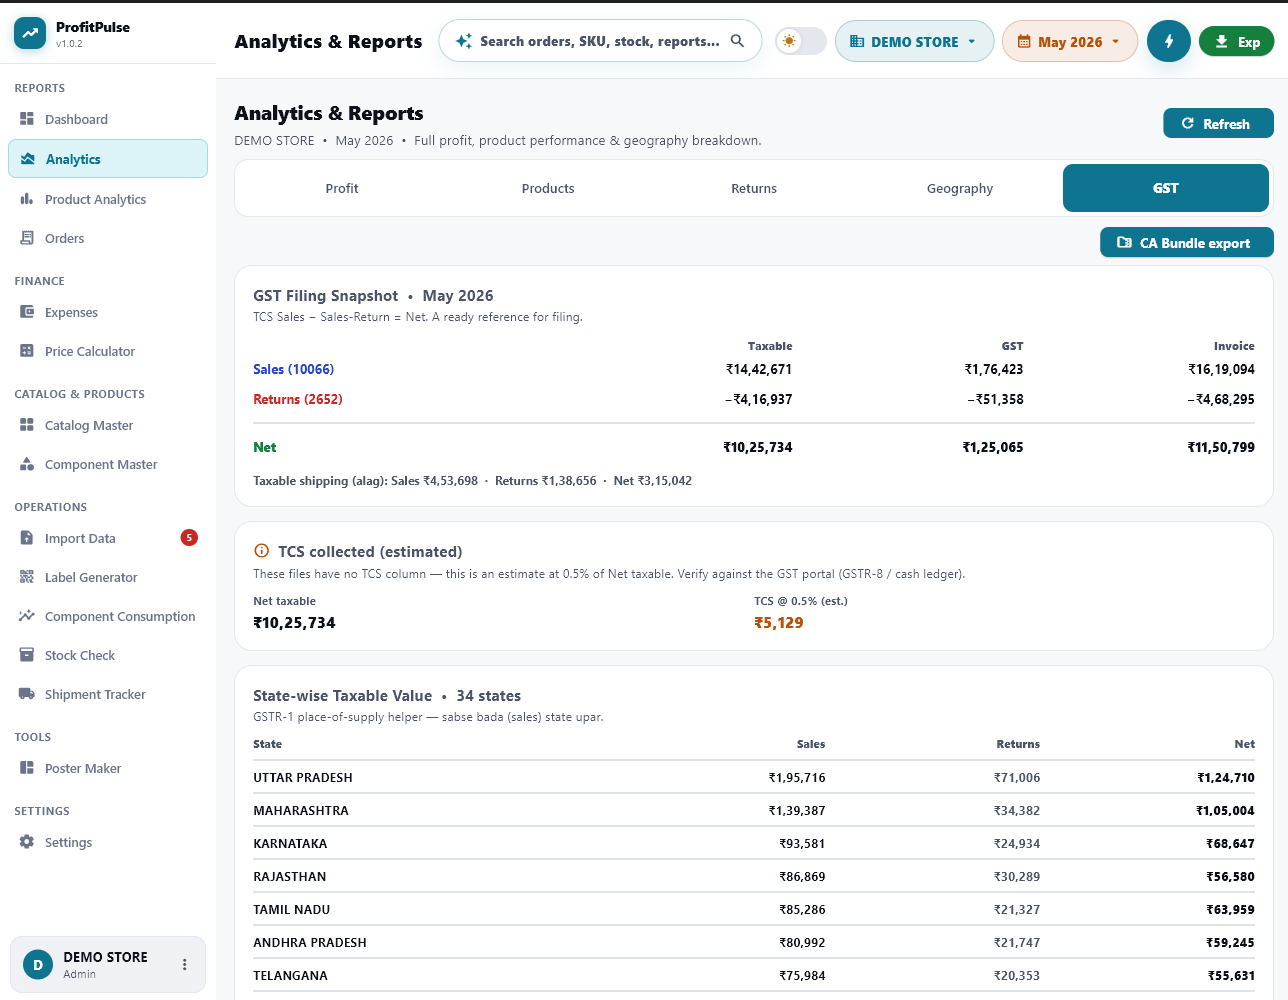Click the UTTAR PRADESH state row
This screenshot has height=1000, width=1288.
754,777
